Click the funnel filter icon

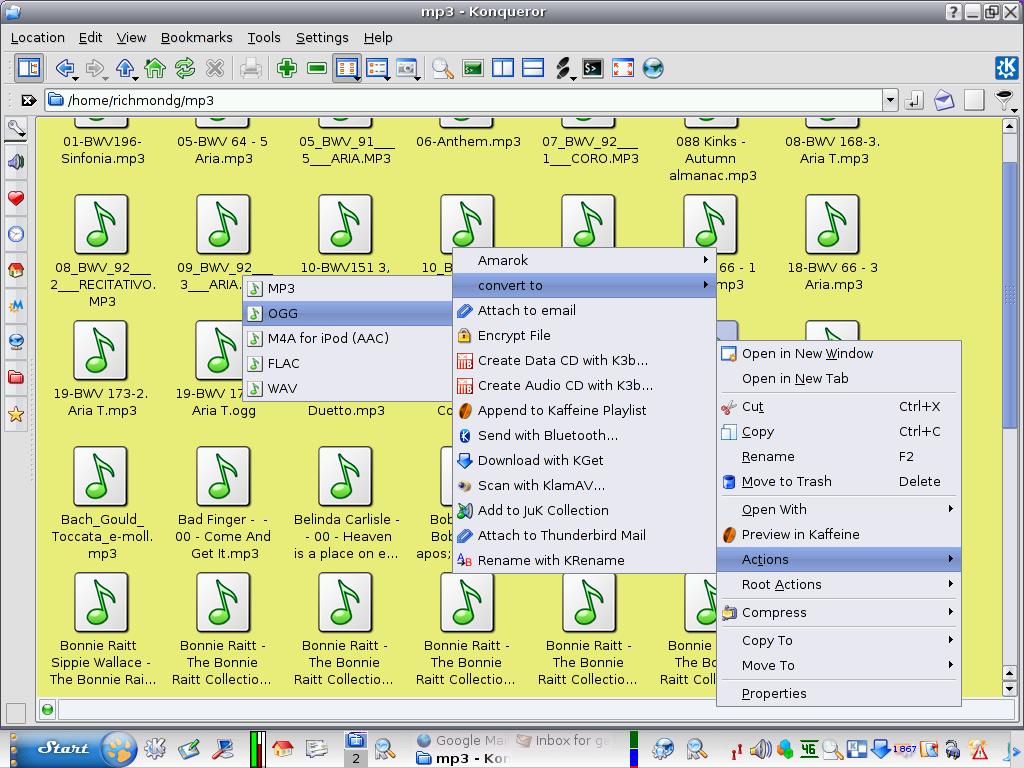pyautogui.click(x=1004, y=100)
